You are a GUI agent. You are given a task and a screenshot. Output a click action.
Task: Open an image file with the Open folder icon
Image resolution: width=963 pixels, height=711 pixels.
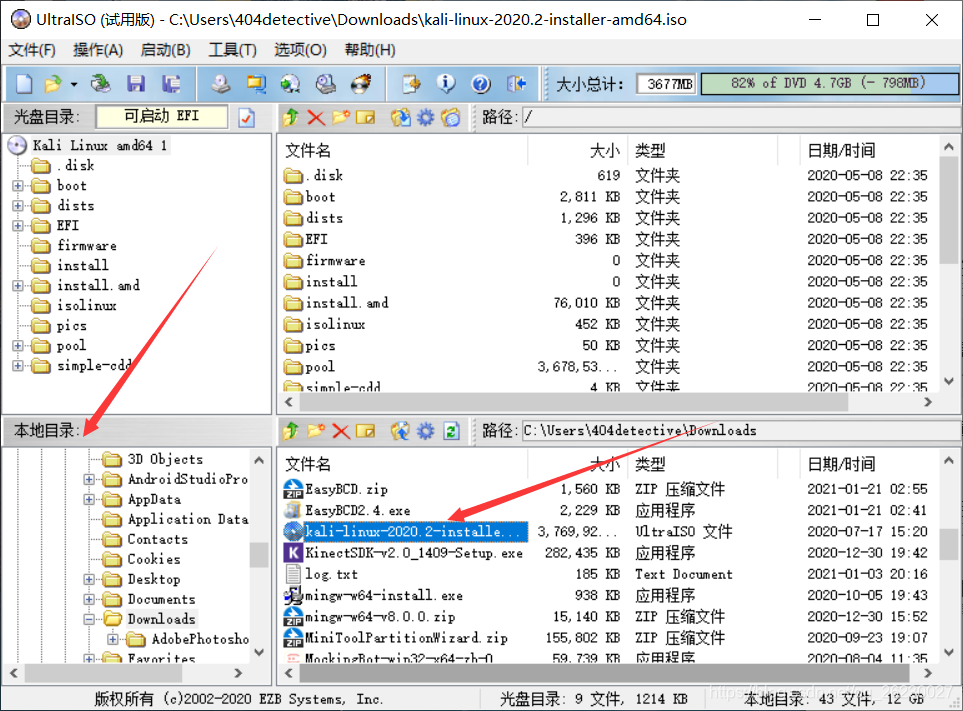point(53,84)
